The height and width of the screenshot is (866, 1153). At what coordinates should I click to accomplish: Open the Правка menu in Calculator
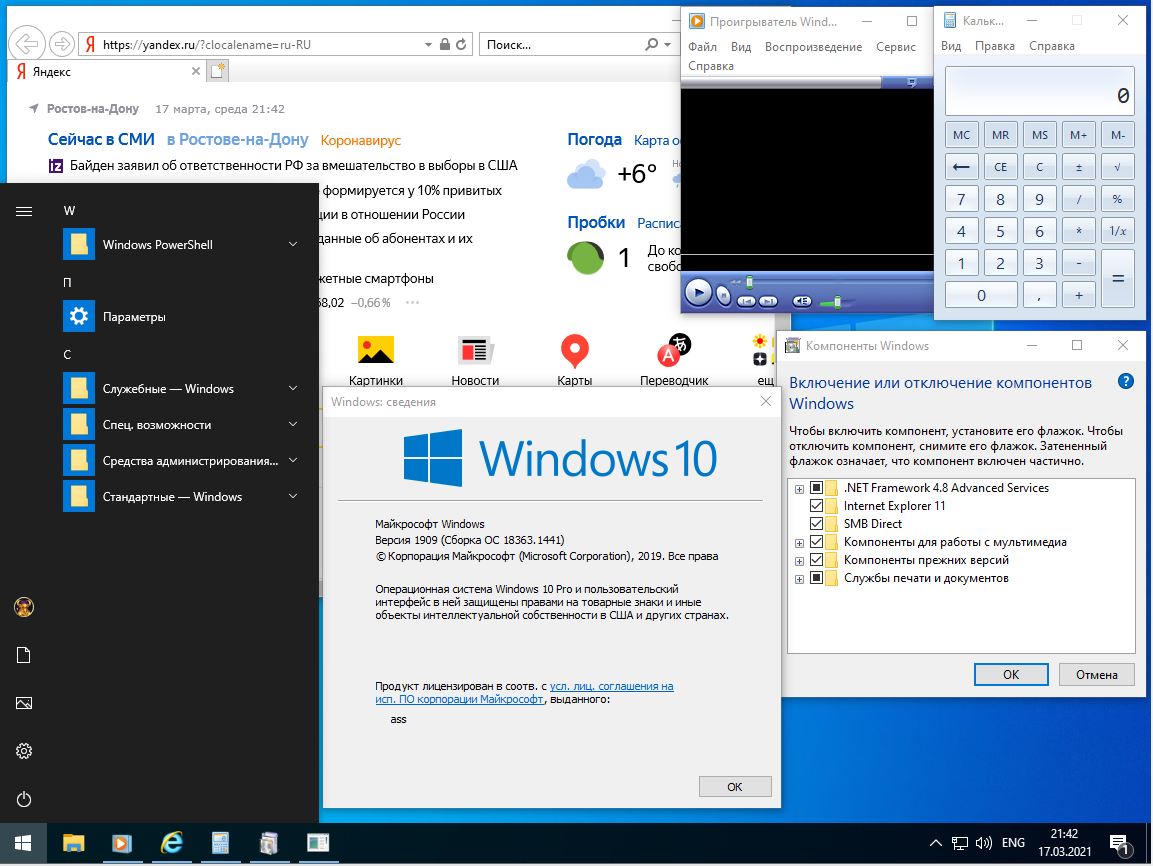coord(994,46)
